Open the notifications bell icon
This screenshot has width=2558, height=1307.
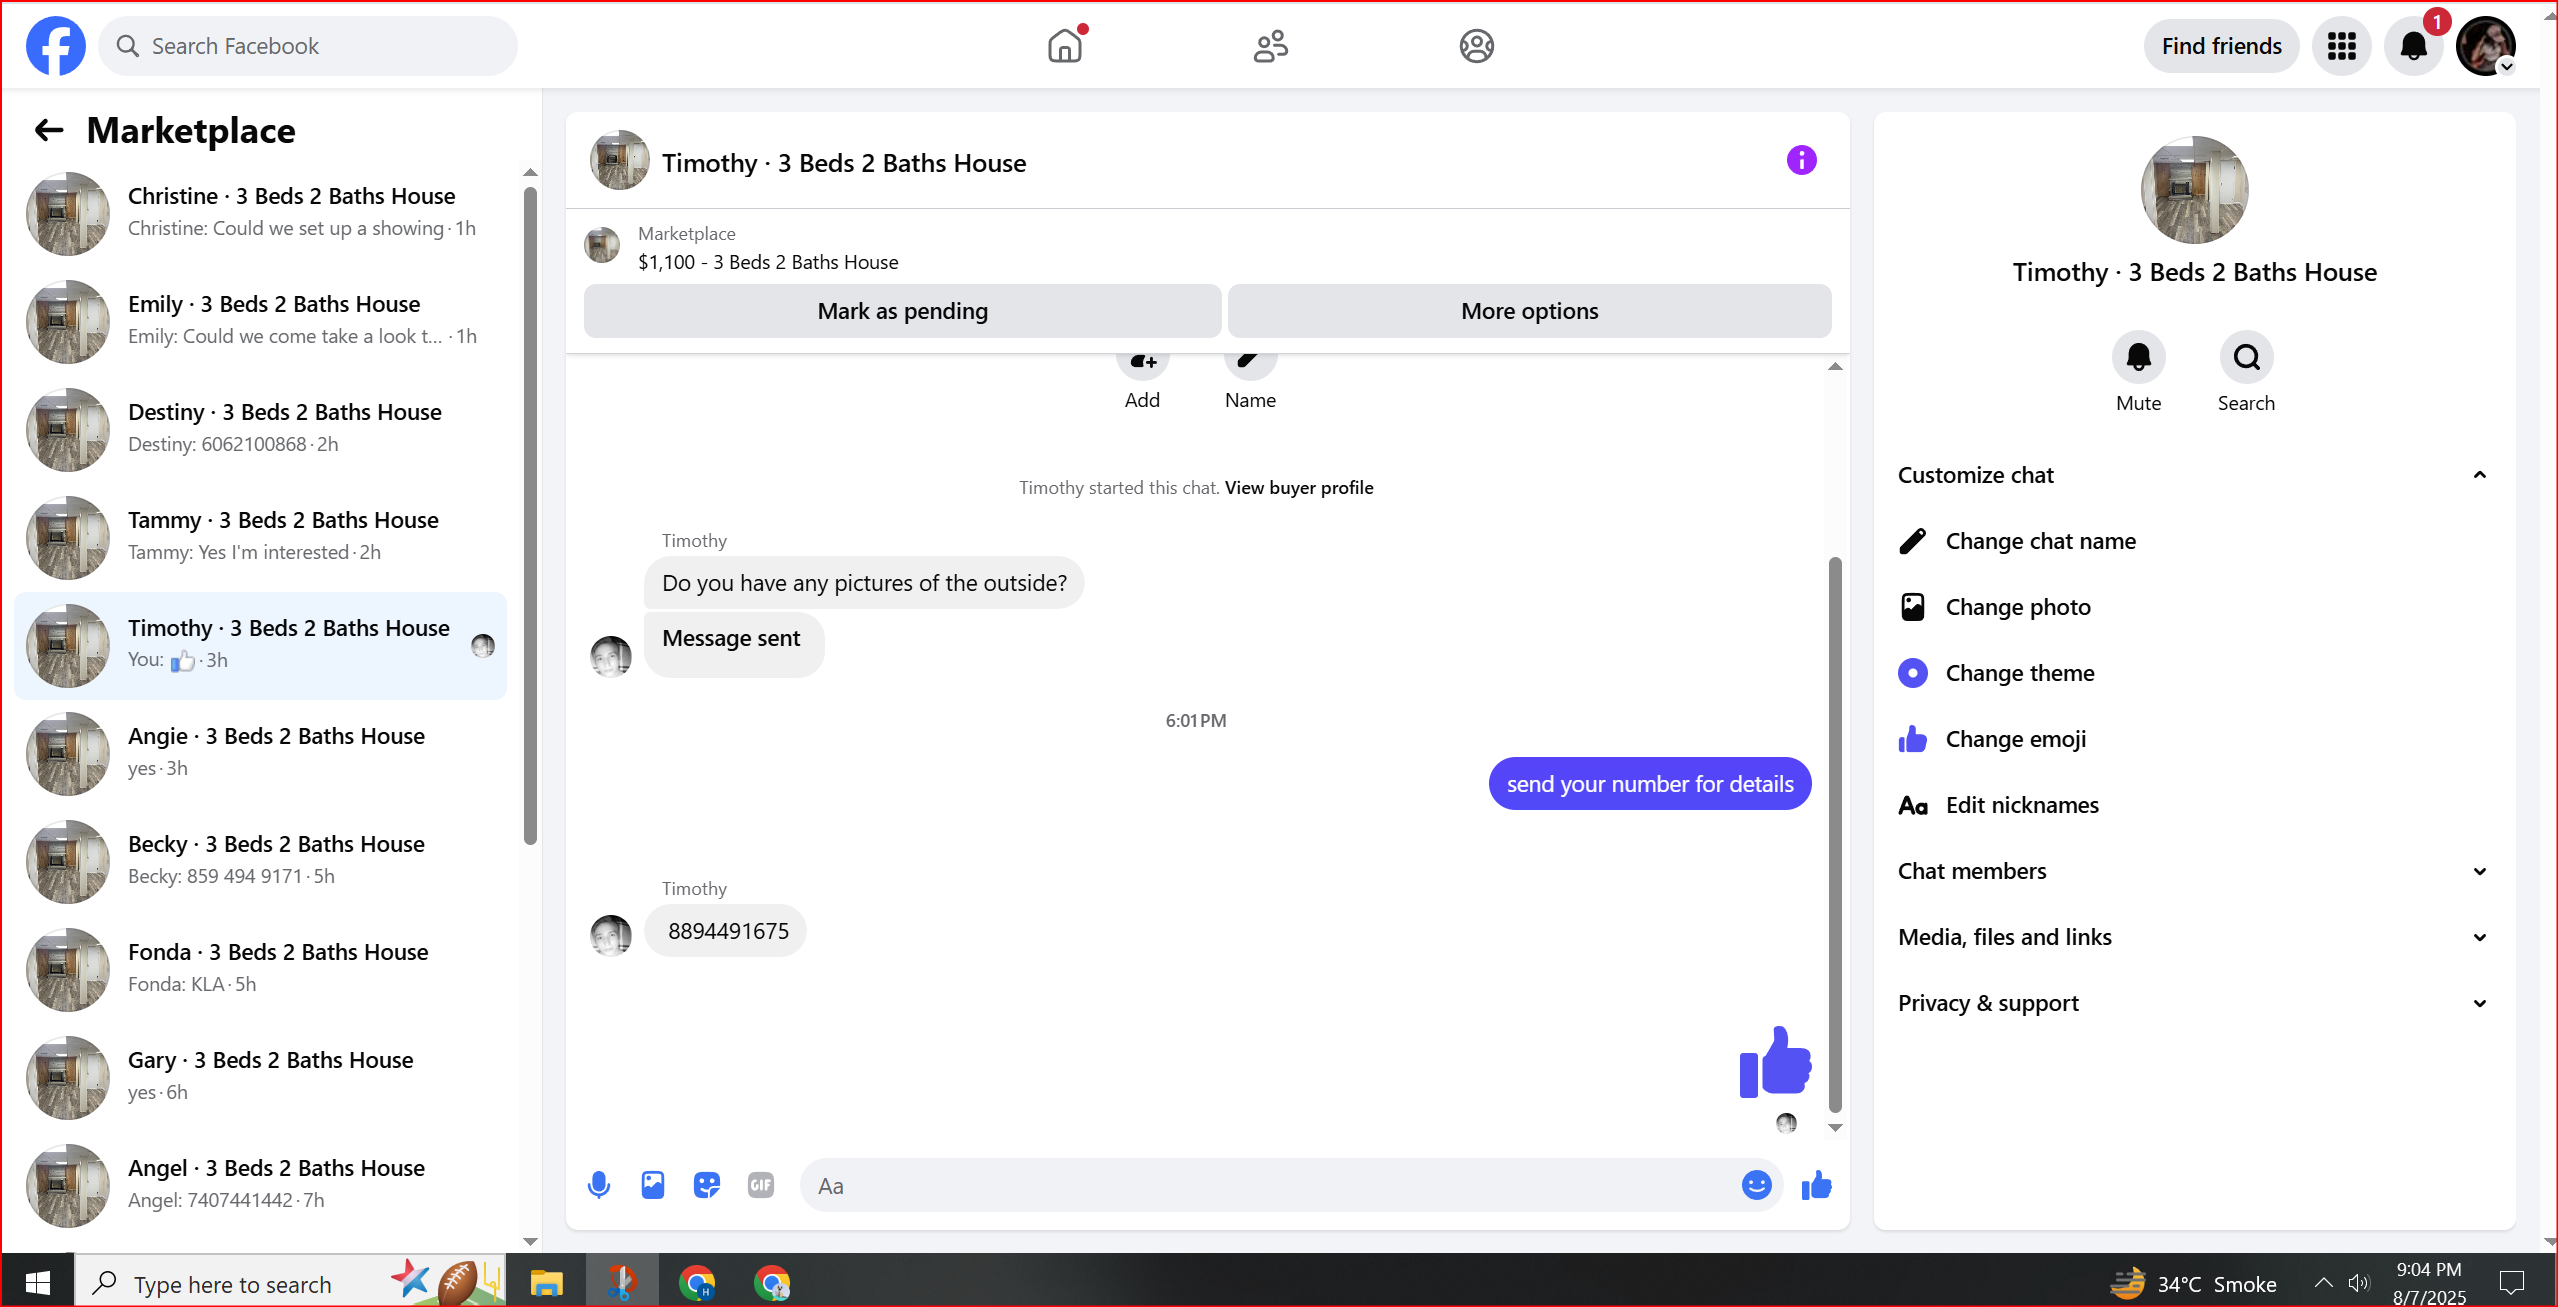pos(2413,46)
